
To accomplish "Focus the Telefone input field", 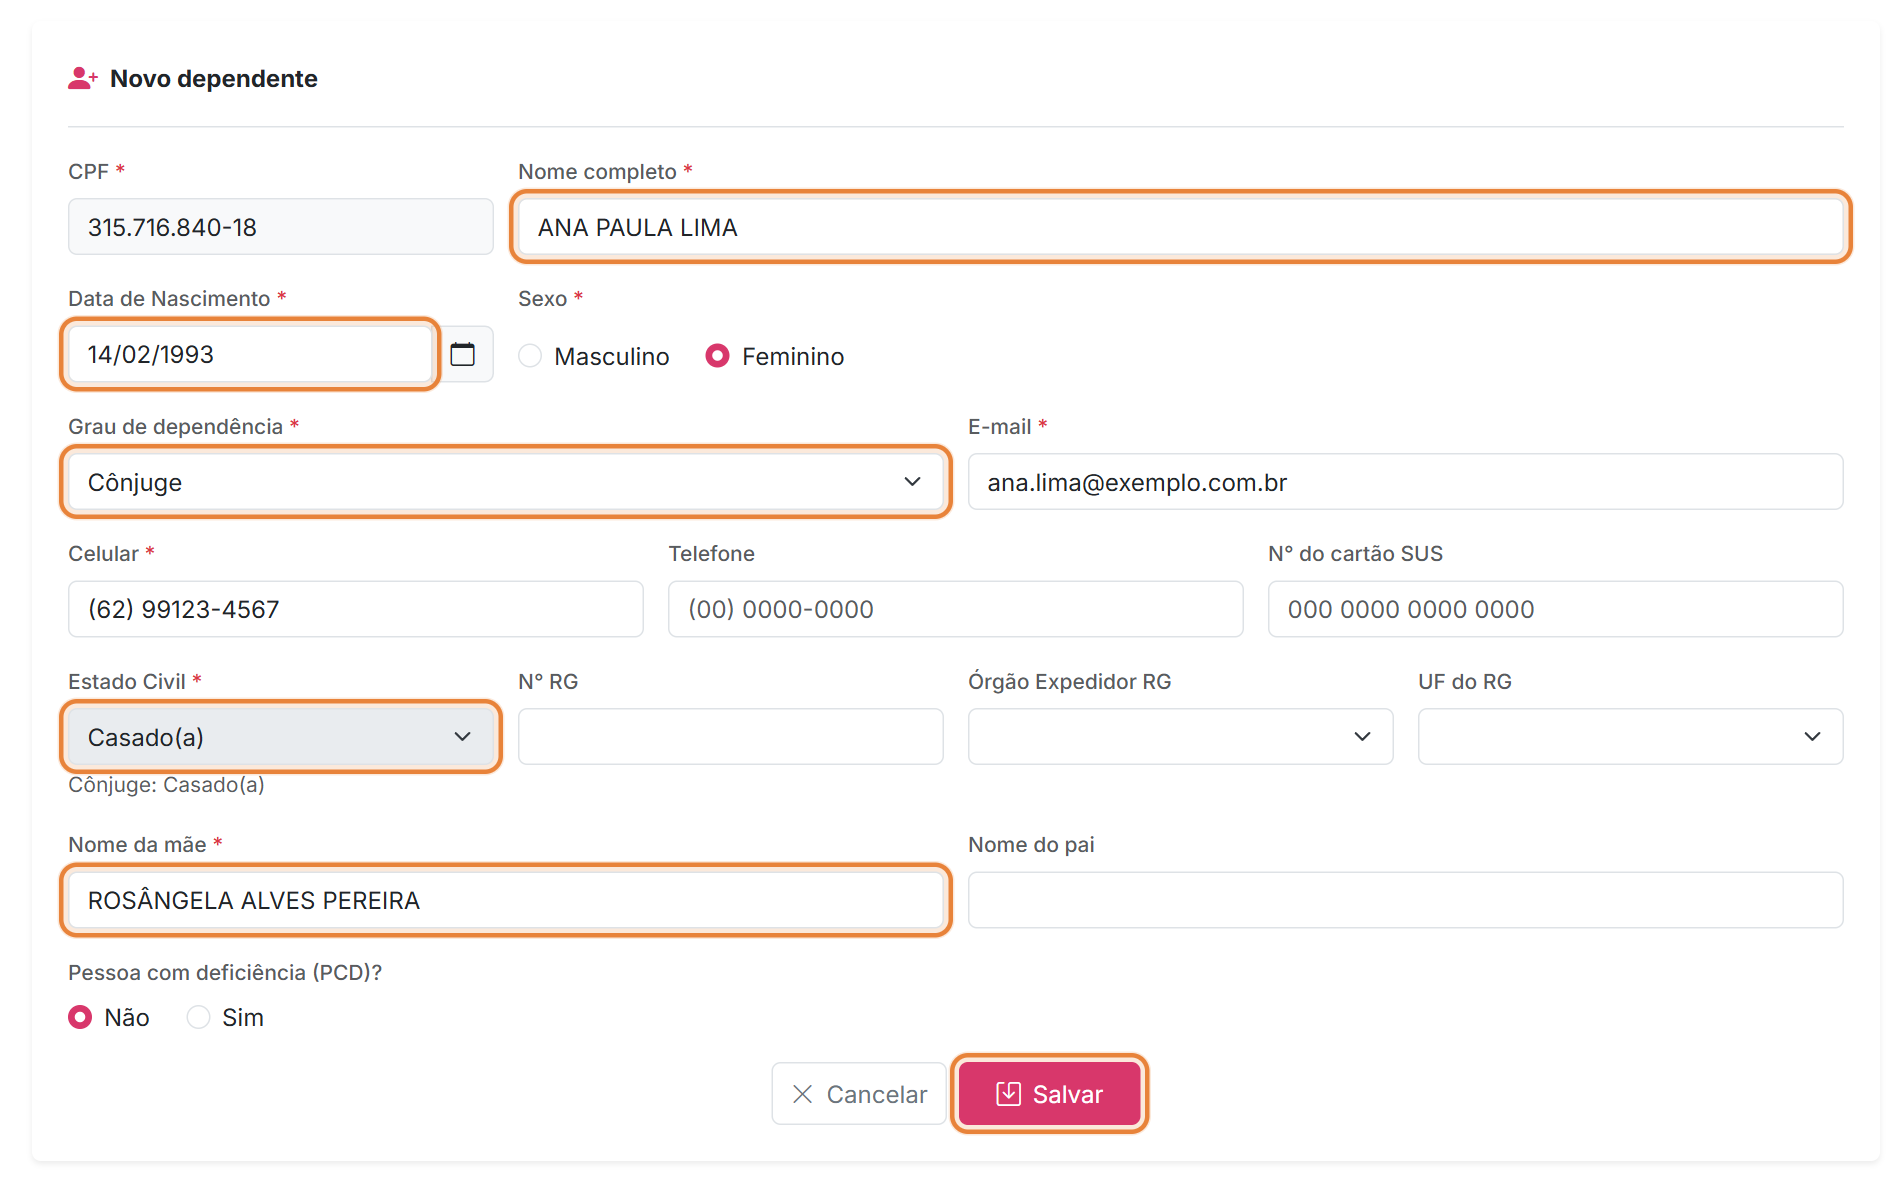I will click(956, 609).
